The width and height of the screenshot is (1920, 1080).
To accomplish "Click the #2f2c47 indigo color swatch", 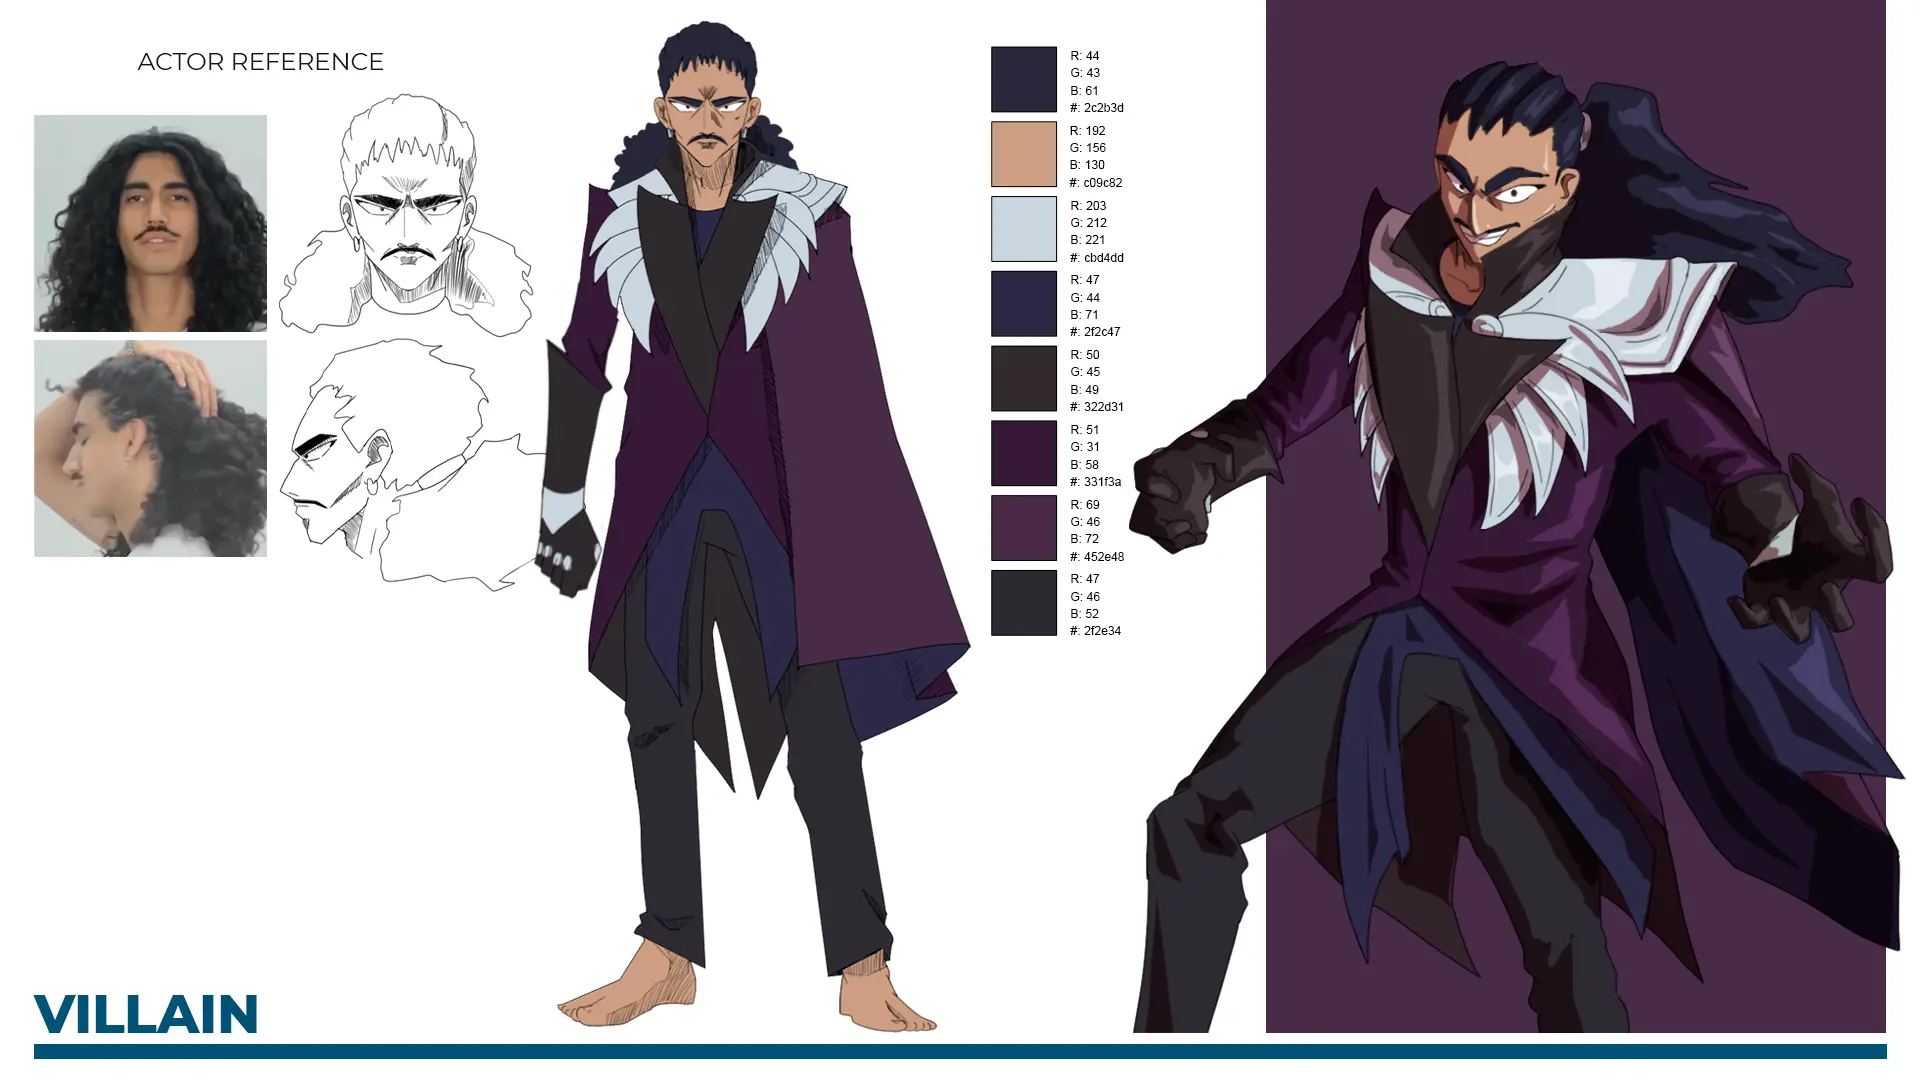I will pos(1023,304).
